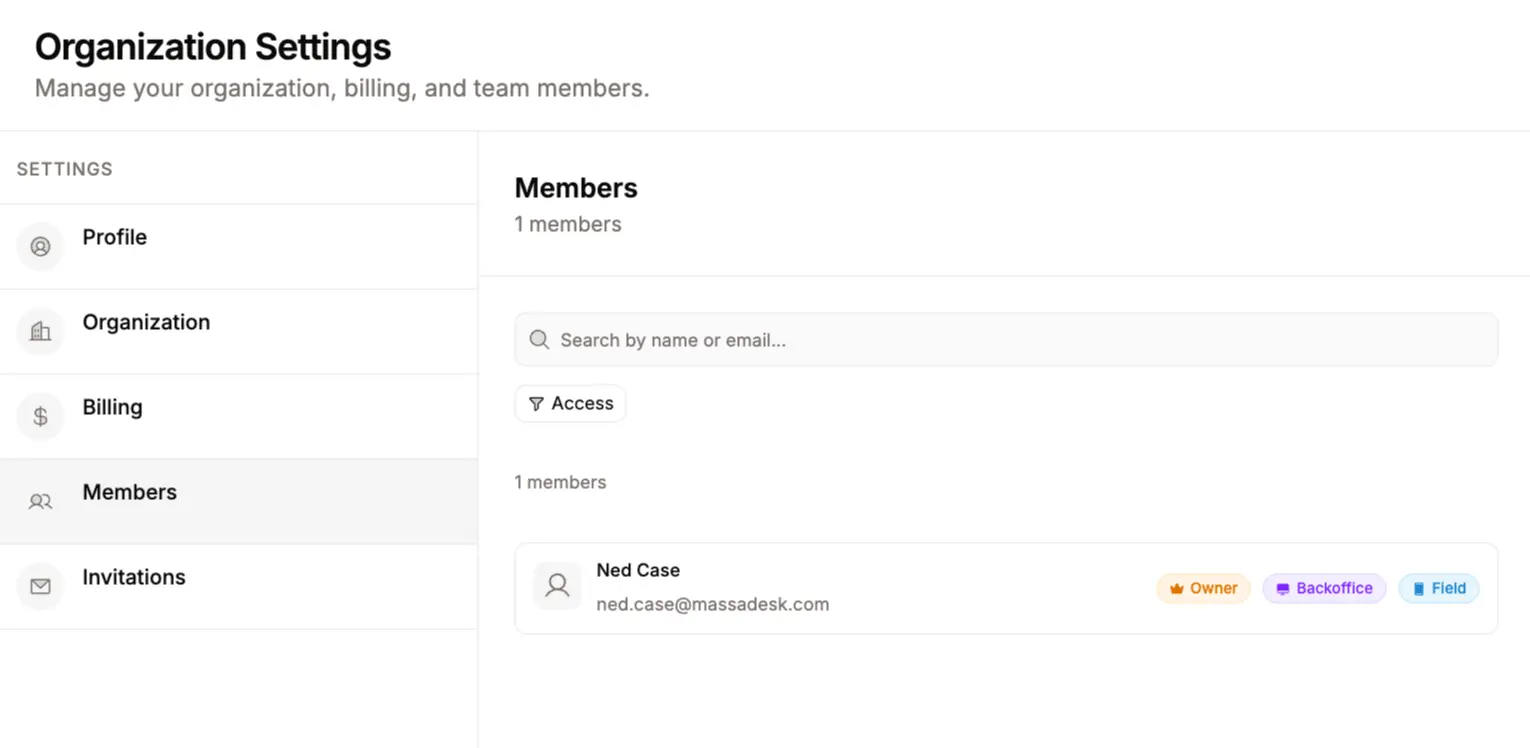
Task: Select the Members sidebar item
Action: (130, 492)
